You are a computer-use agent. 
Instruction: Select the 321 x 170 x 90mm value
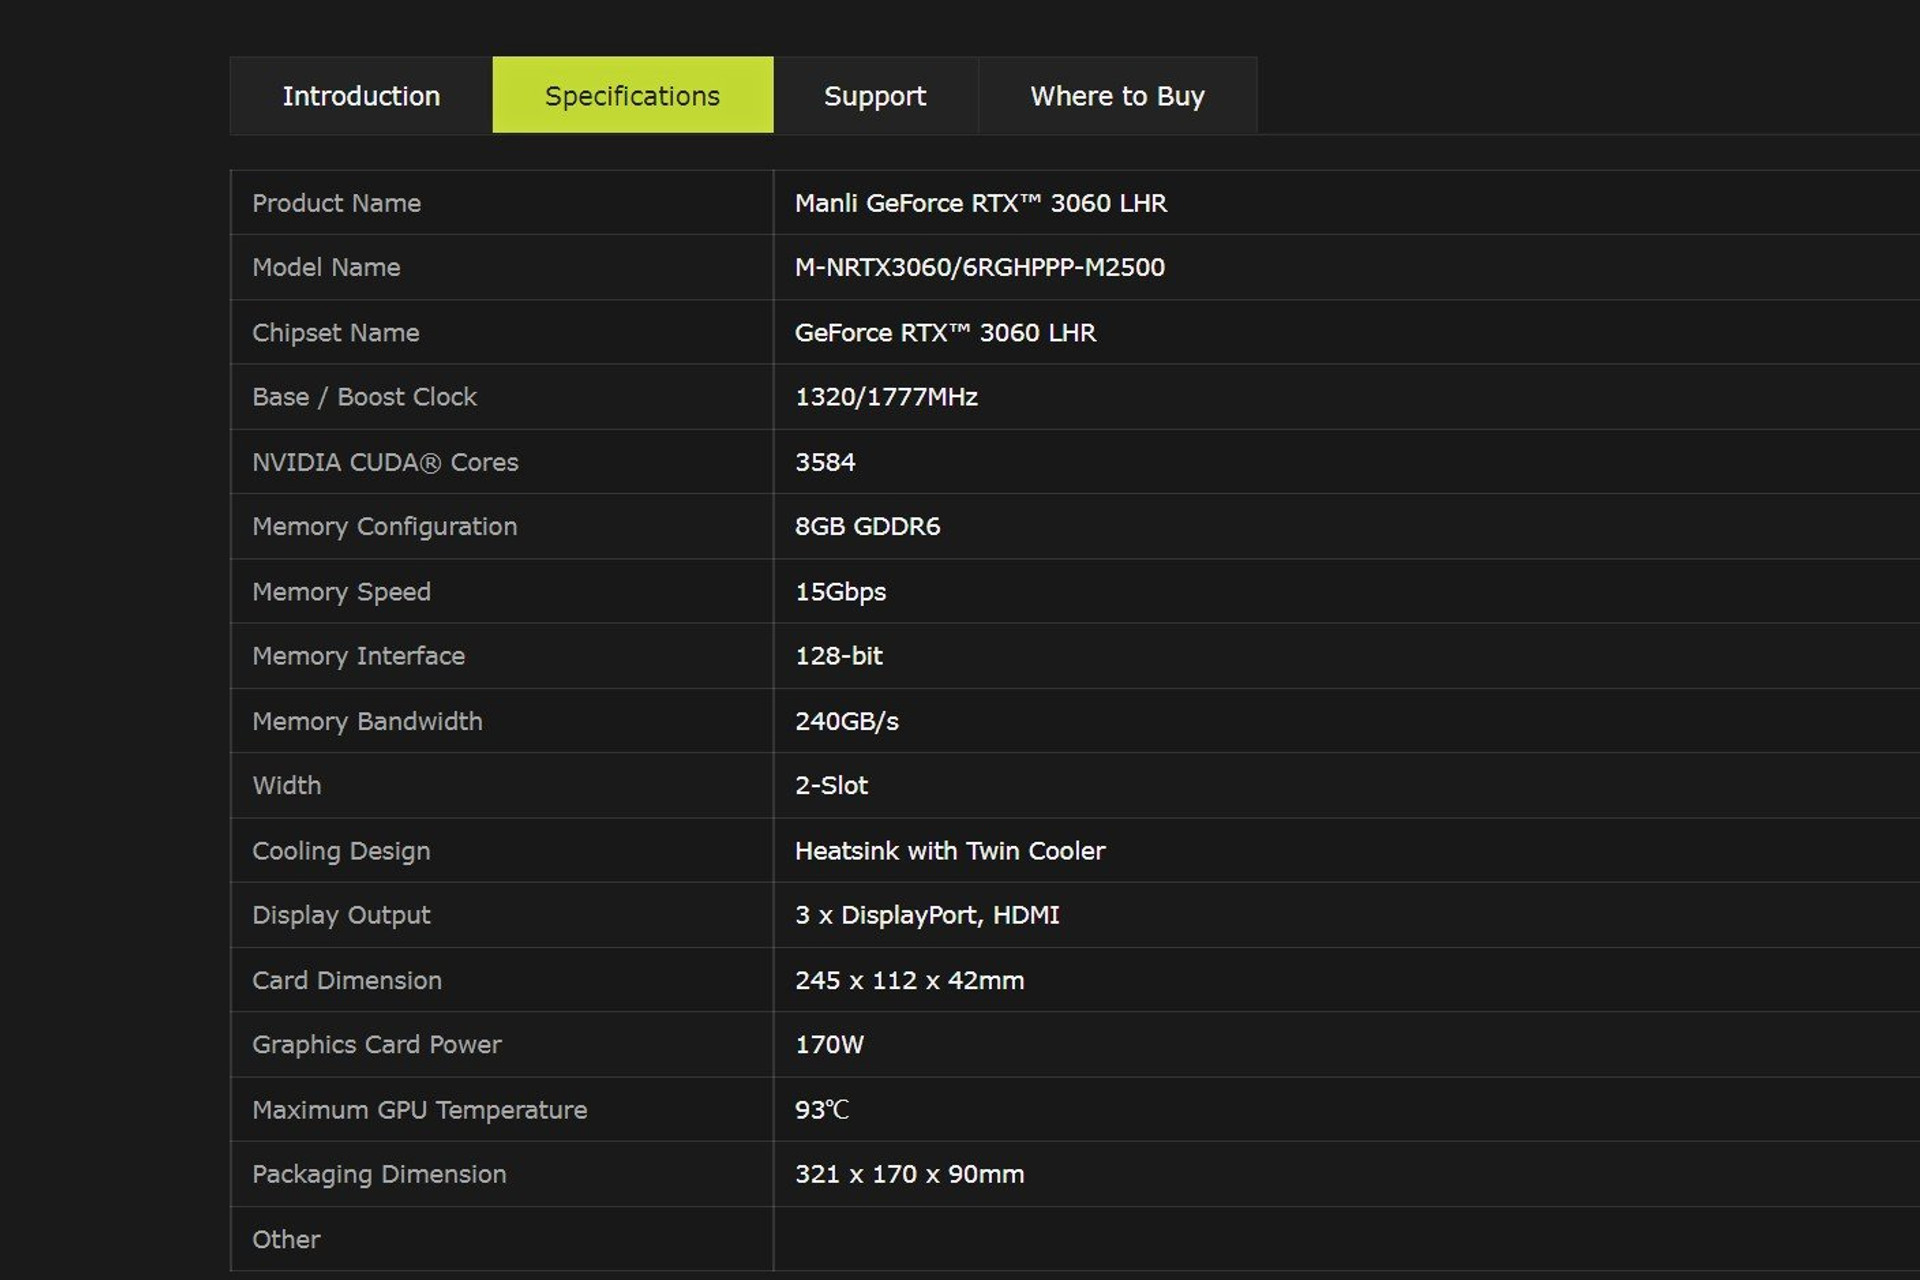[x=910, y=1174]
